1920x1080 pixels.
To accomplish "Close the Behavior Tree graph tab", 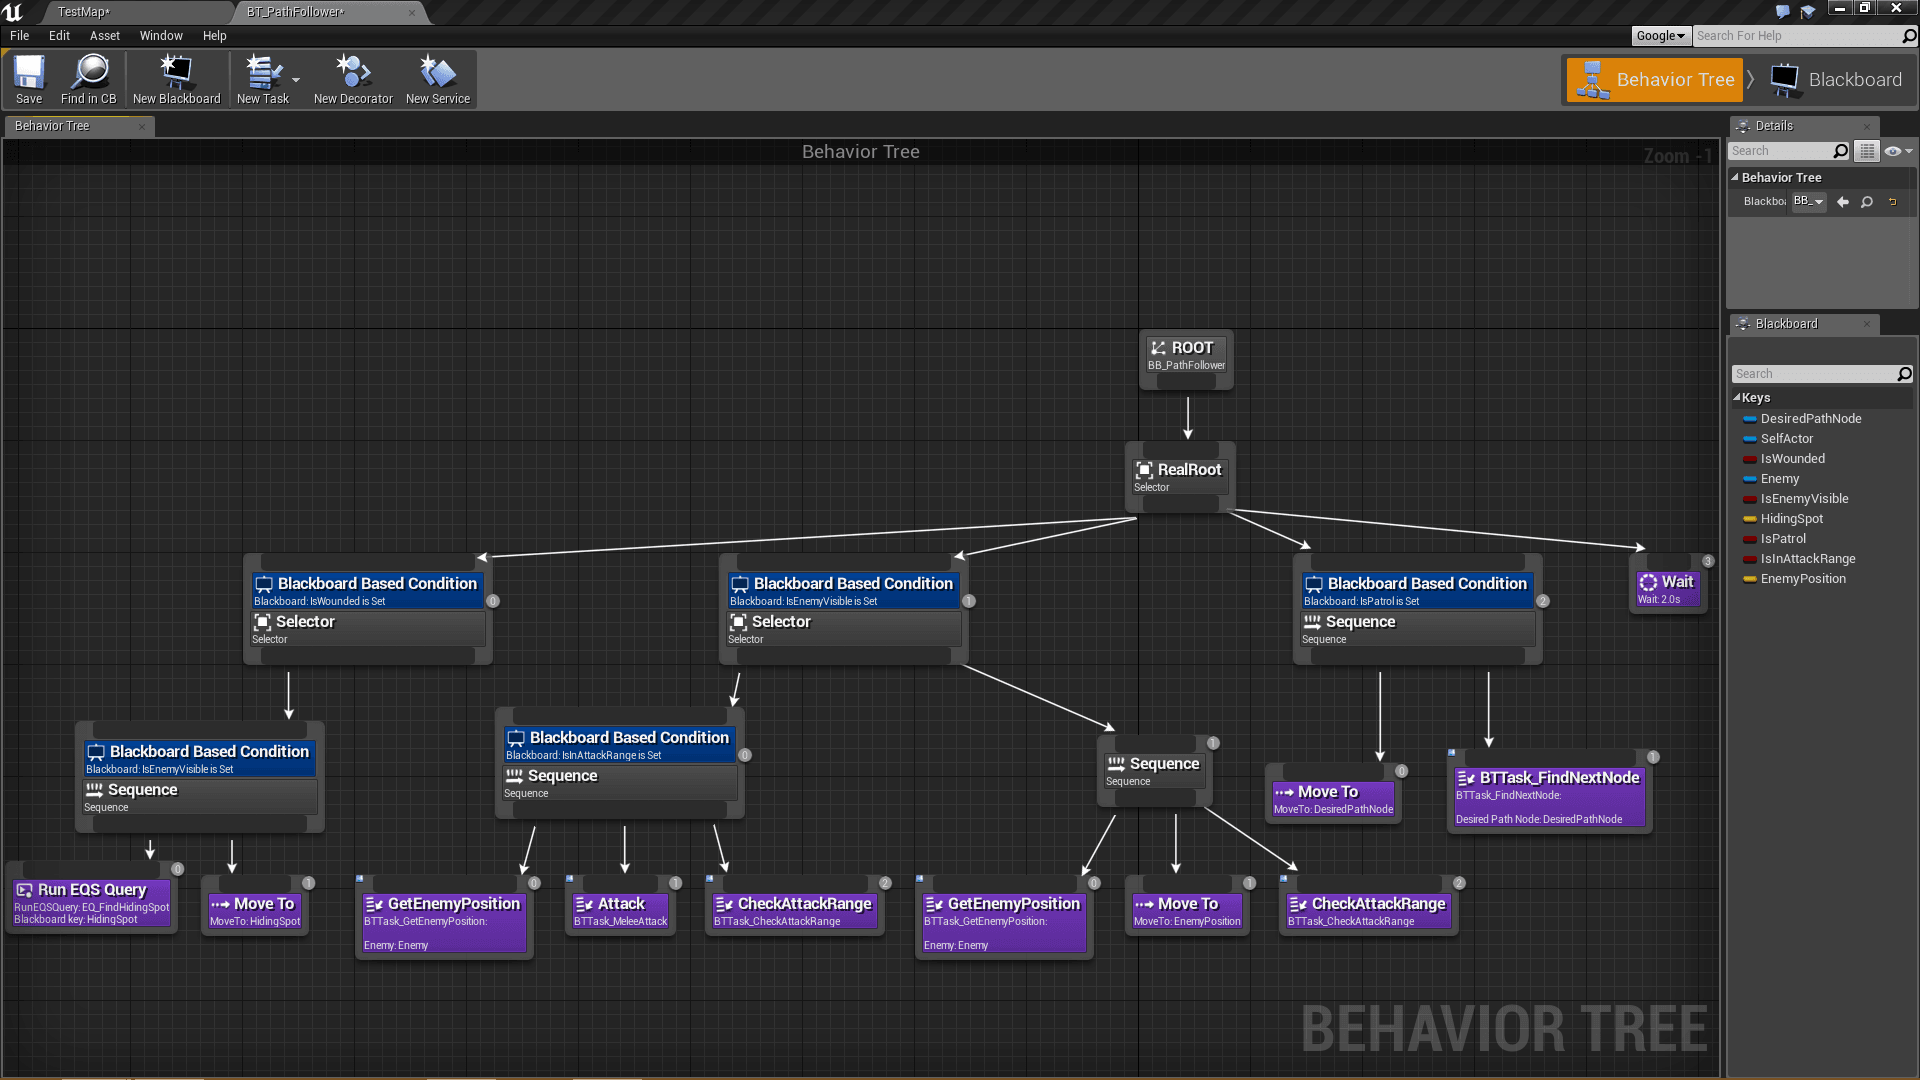I will point(141,126).
